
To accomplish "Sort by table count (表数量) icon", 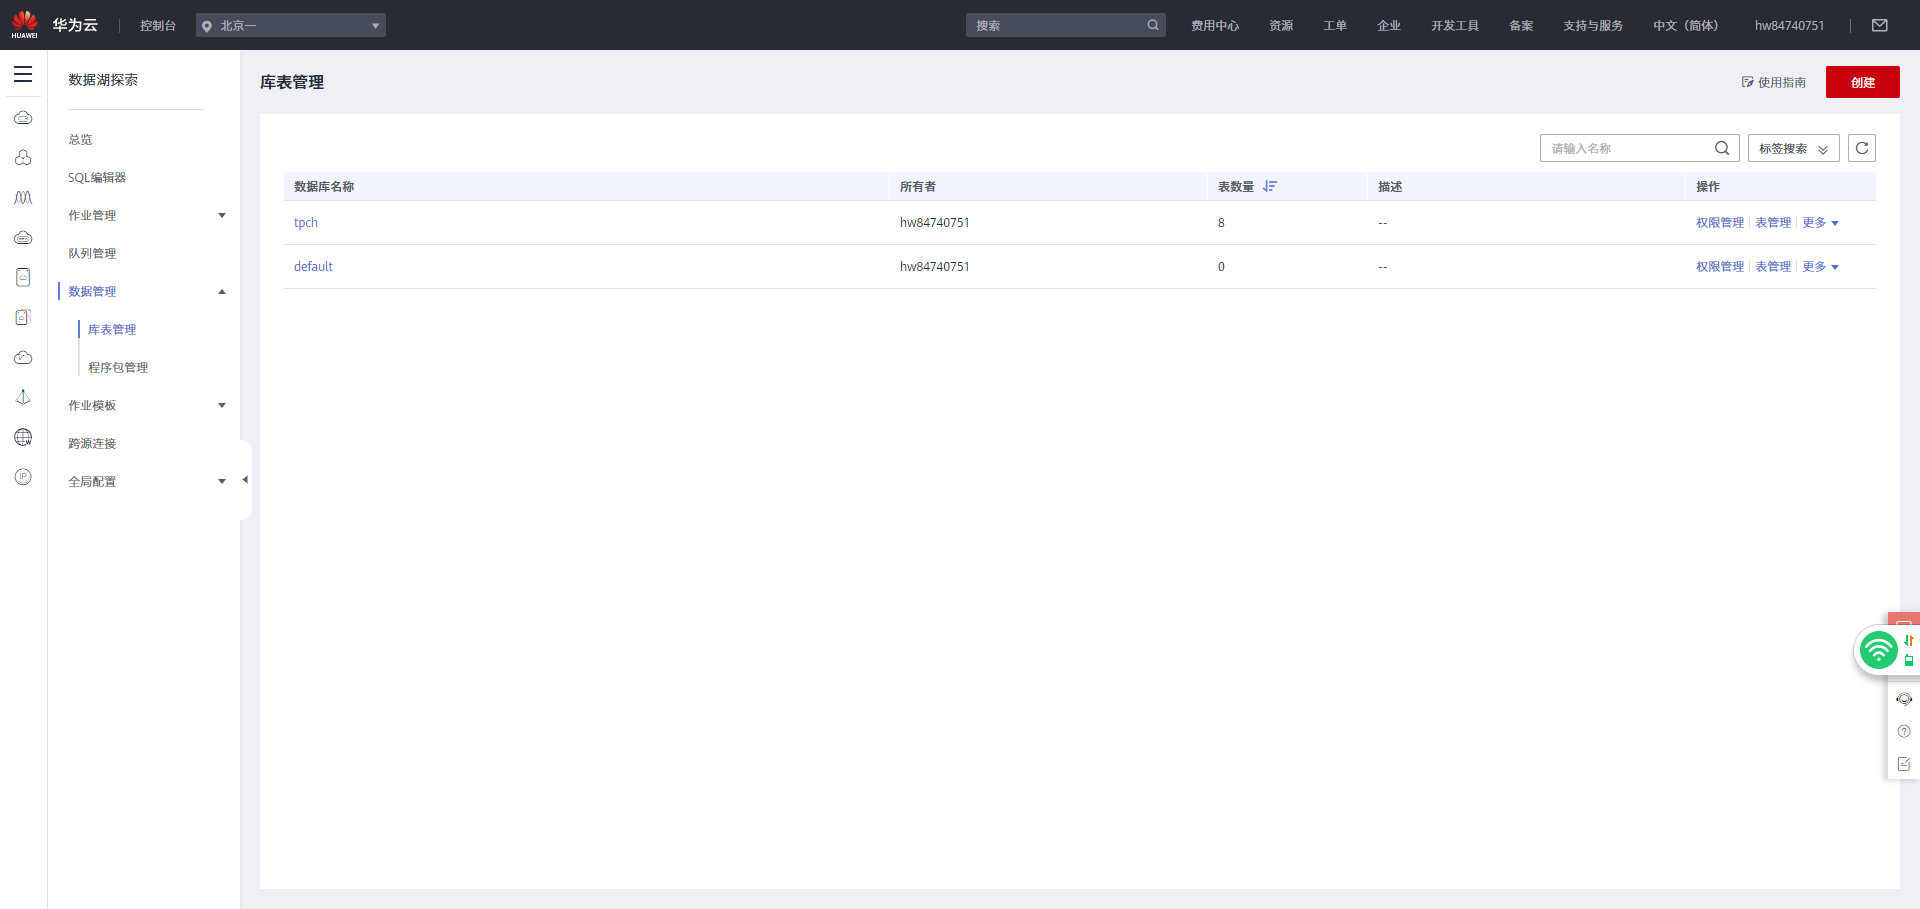I will pyautogui.click(x=1270, y=187).
